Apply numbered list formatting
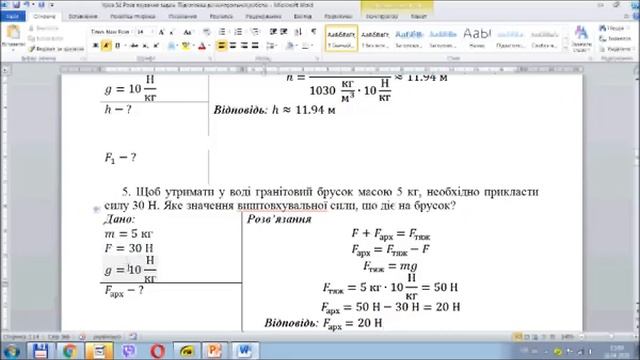Image resolution: width=640 pixels, height=360 pixels. pyautogui.click(x=239, y=32)
